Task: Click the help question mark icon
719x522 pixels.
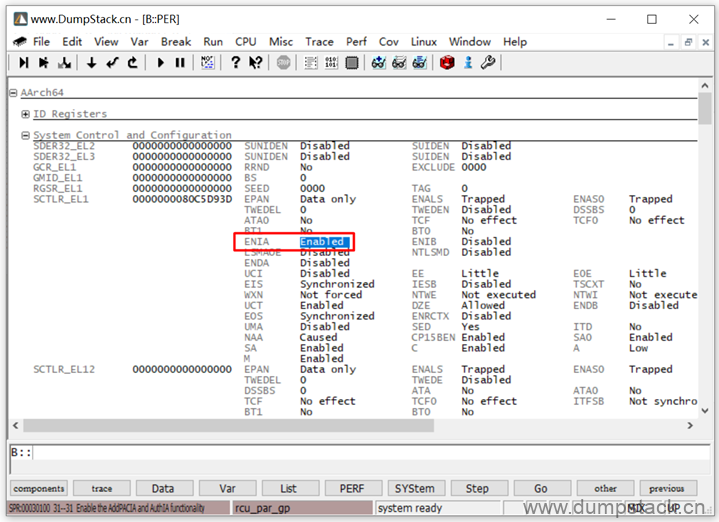Action: [x=236, y=62]
